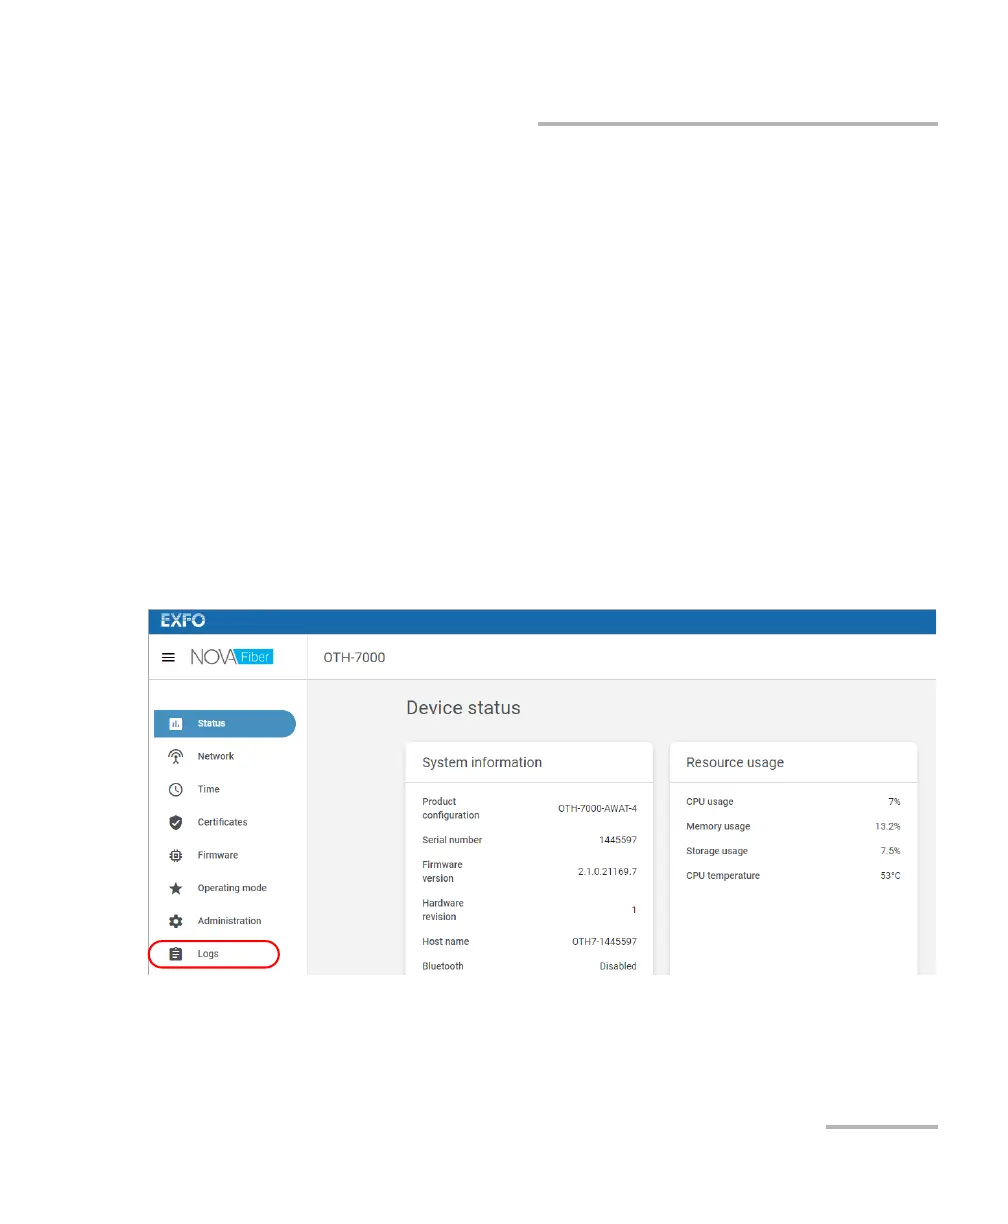Open Operating mode settings
Screen dimensions: 1008x1224
tap(232, 888)
